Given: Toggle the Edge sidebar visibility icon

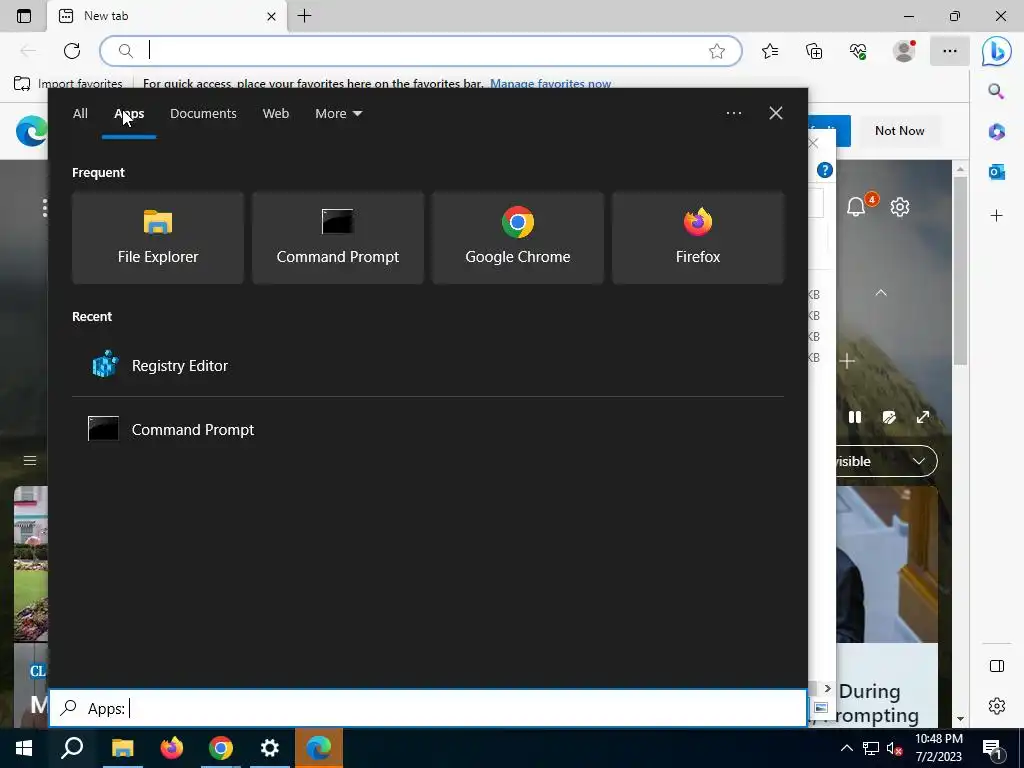Looking at the screenshot, I should [x=997, y=666].
